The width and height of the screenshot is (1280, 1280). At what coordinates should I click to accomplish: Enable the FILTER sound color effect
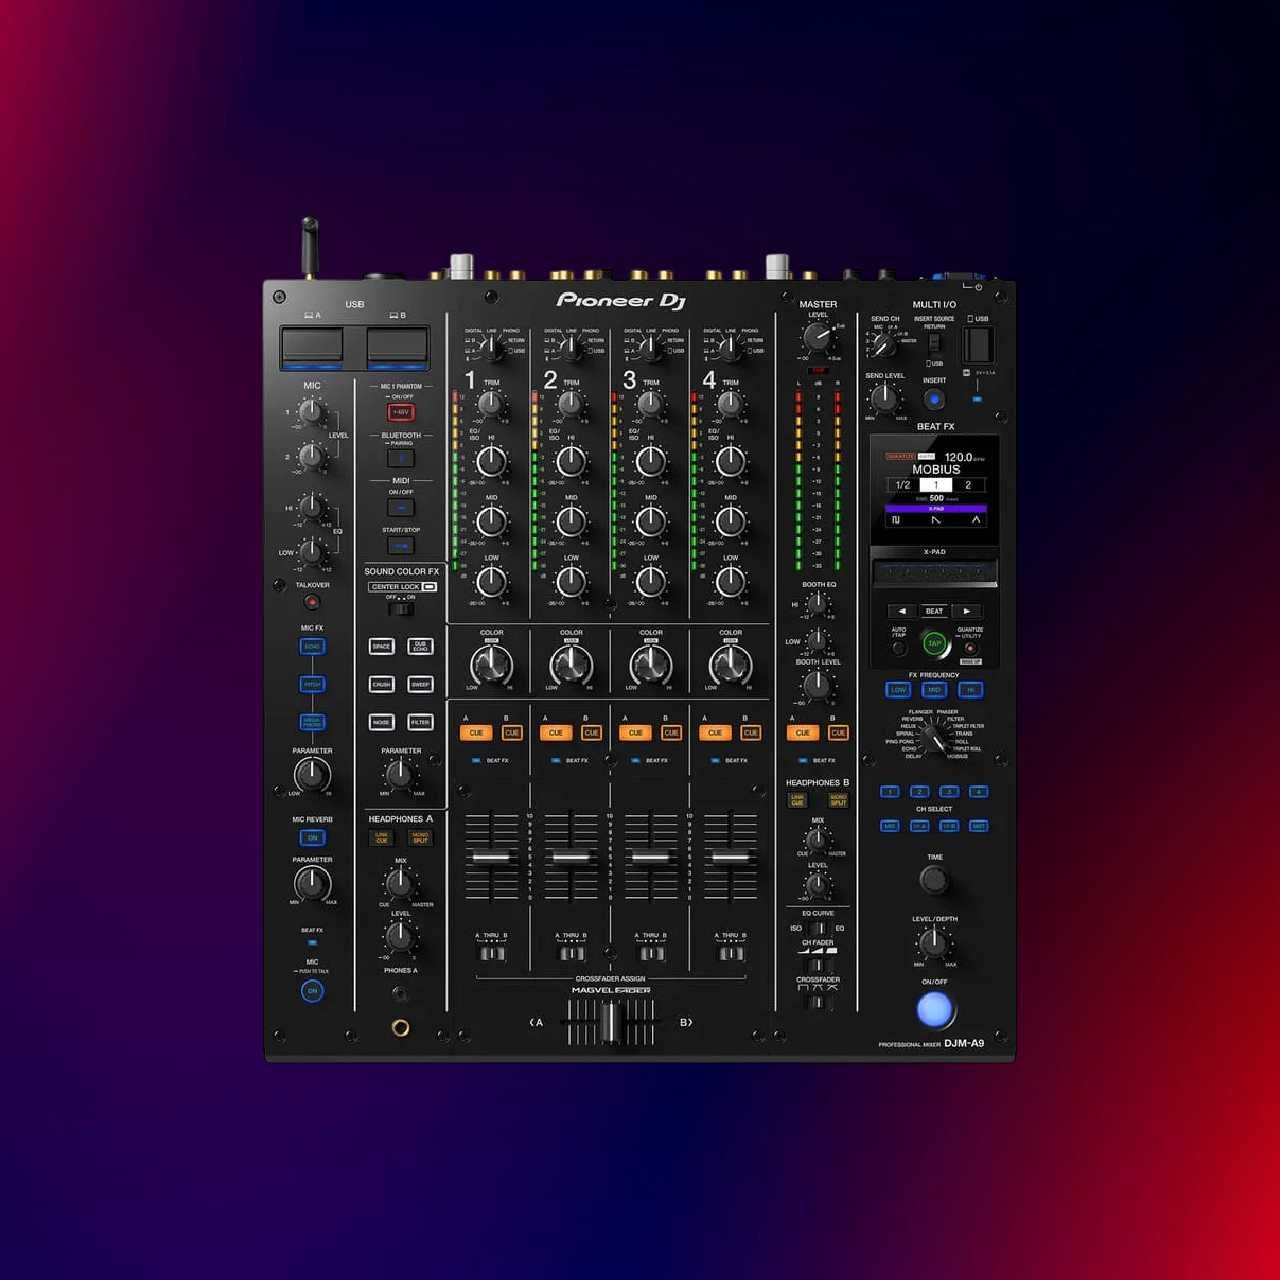pyautogui.click(x=420, y=722)
